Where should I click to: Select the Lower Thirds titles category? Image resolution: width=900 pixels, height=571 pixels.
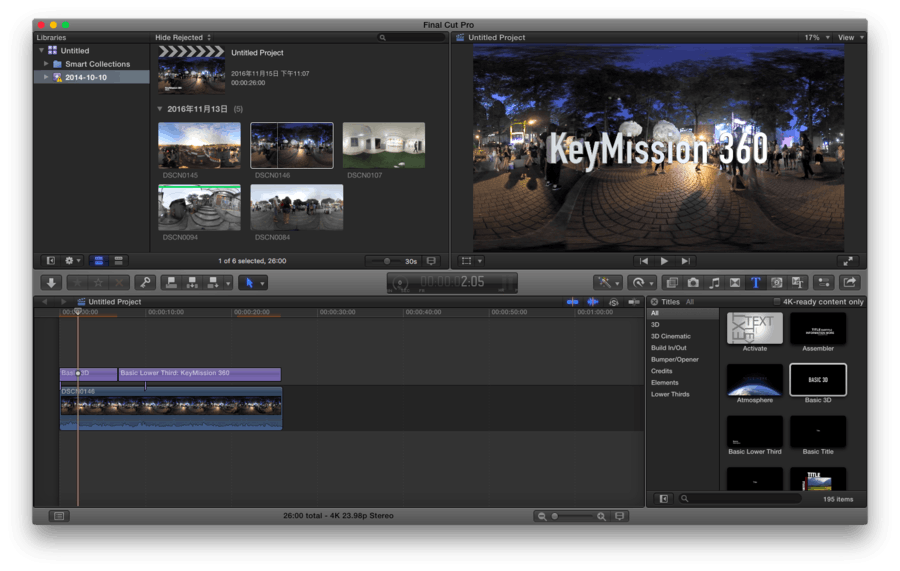670,394
